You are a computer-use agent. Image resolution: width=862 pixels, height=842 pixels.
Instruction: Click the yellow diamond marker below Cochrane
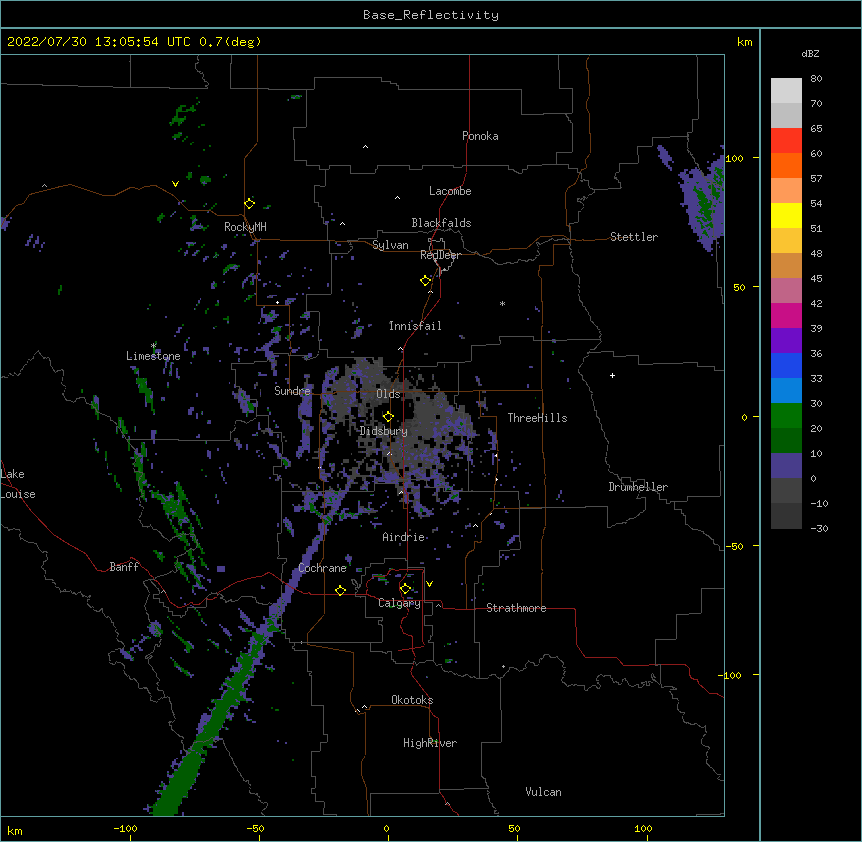[x=340, y=590]
